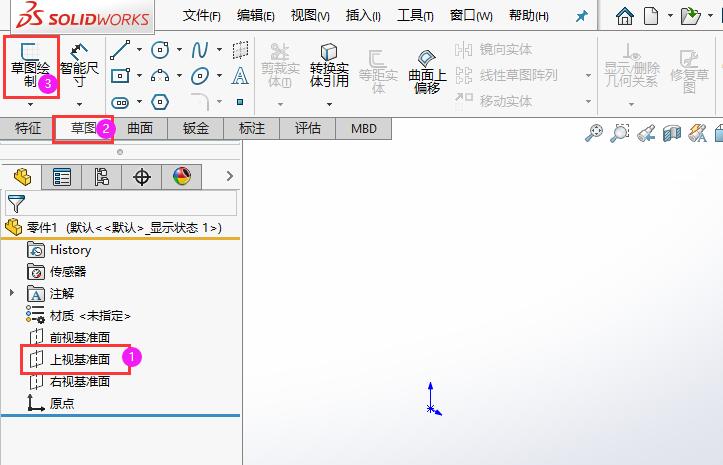
Task: Open the 编辑(E) menu
Action: (x=255, y=16)
